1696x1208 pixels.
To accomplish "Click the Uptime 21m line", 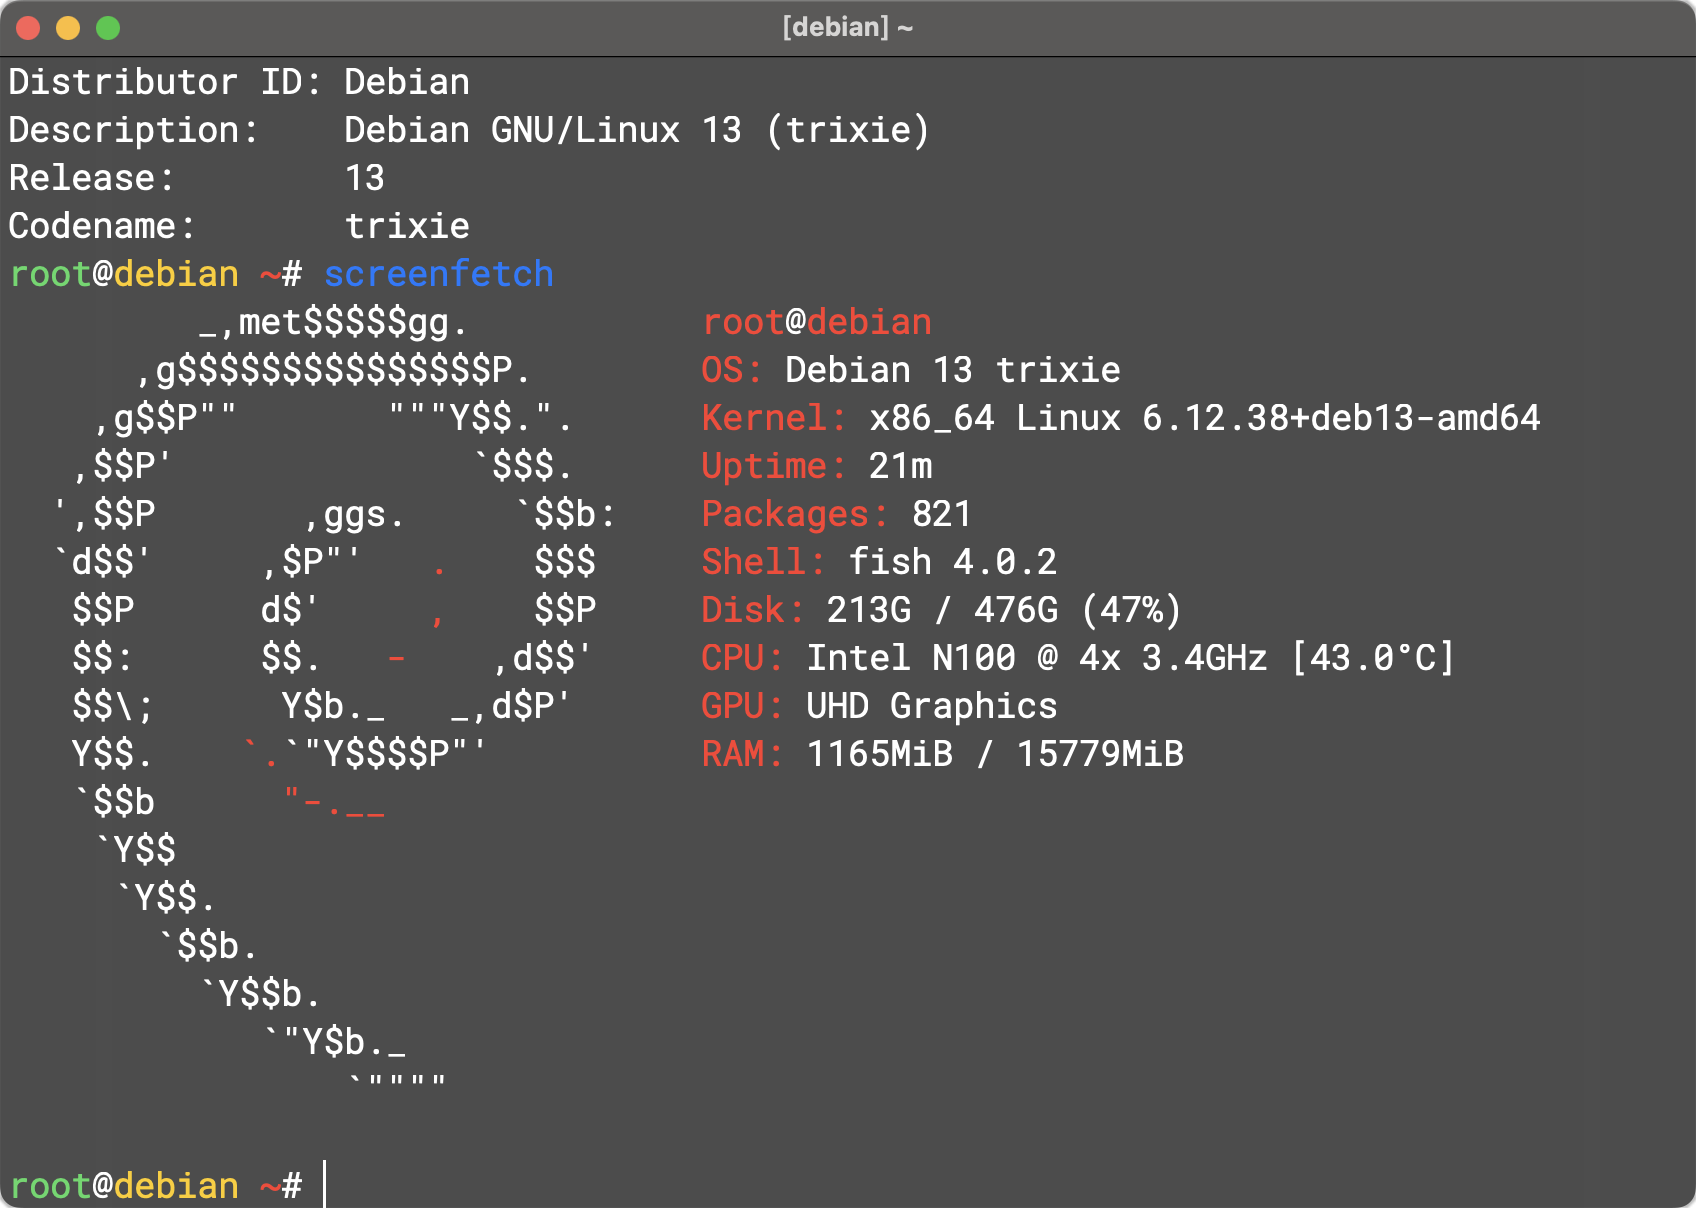I will 816,466.
